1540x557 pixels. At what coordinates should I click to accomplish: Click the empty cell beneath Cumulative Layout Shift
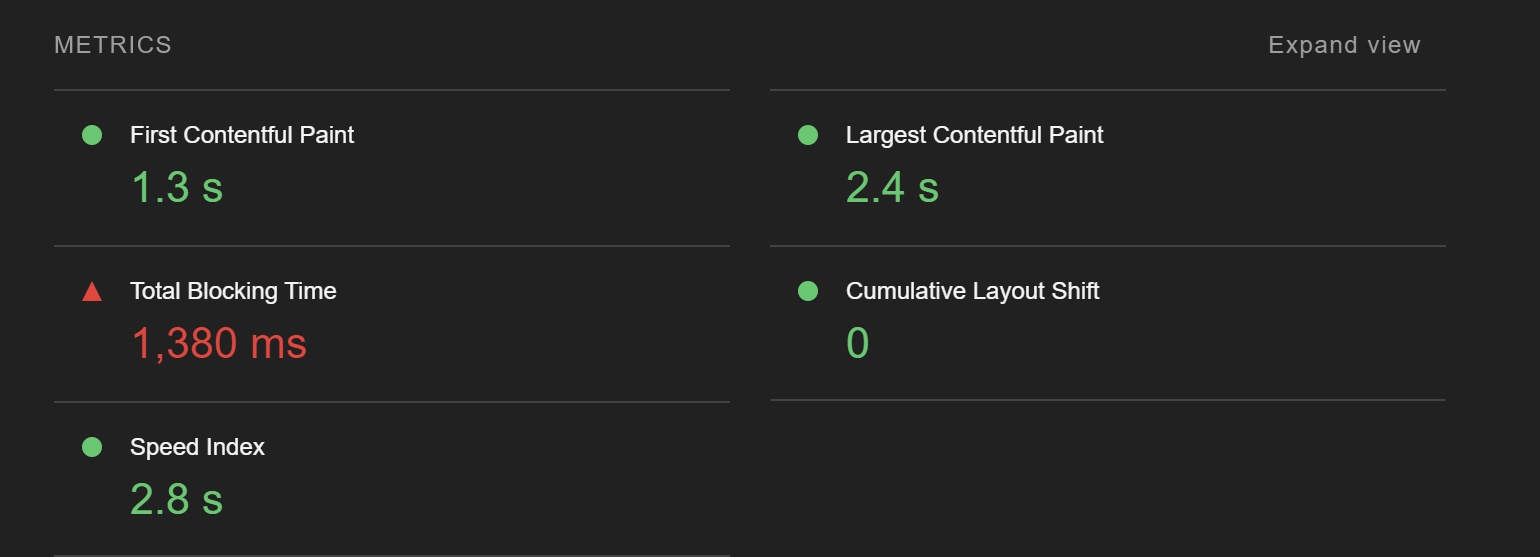(x=1108, y=478)
